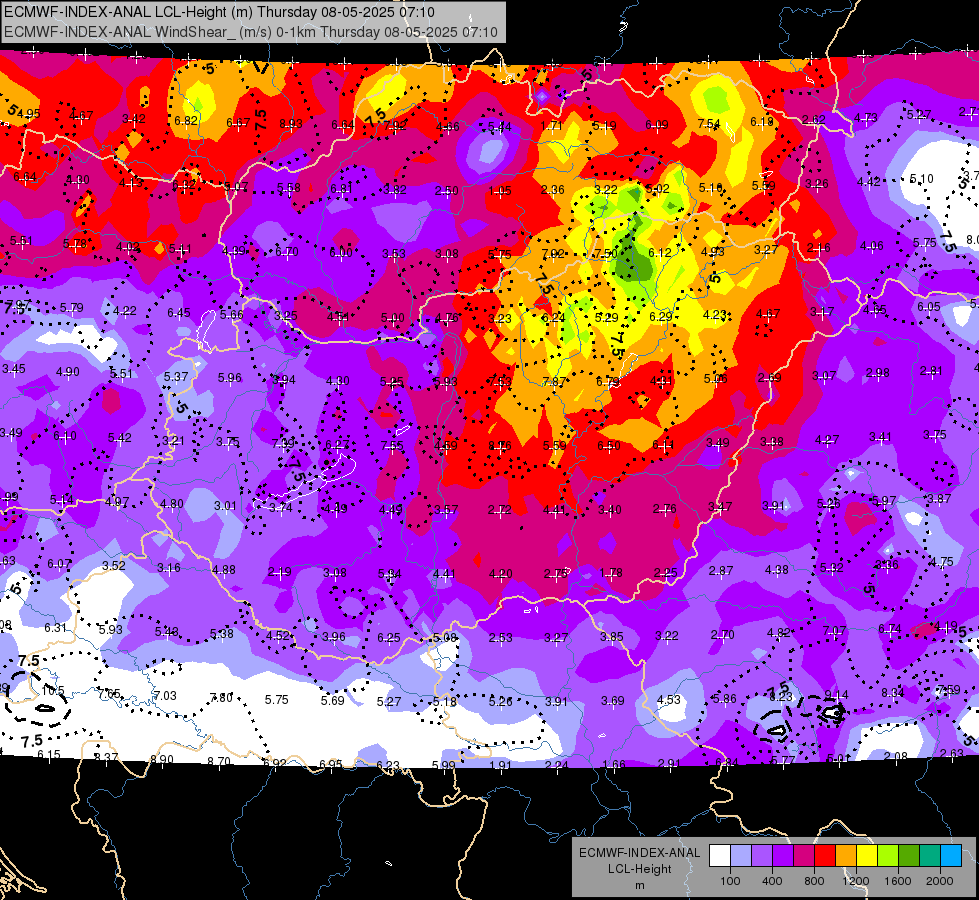Screen dimensions: 979x900
Task: Select the deep purple legend swatch after 400
Action: coord(783,856)
